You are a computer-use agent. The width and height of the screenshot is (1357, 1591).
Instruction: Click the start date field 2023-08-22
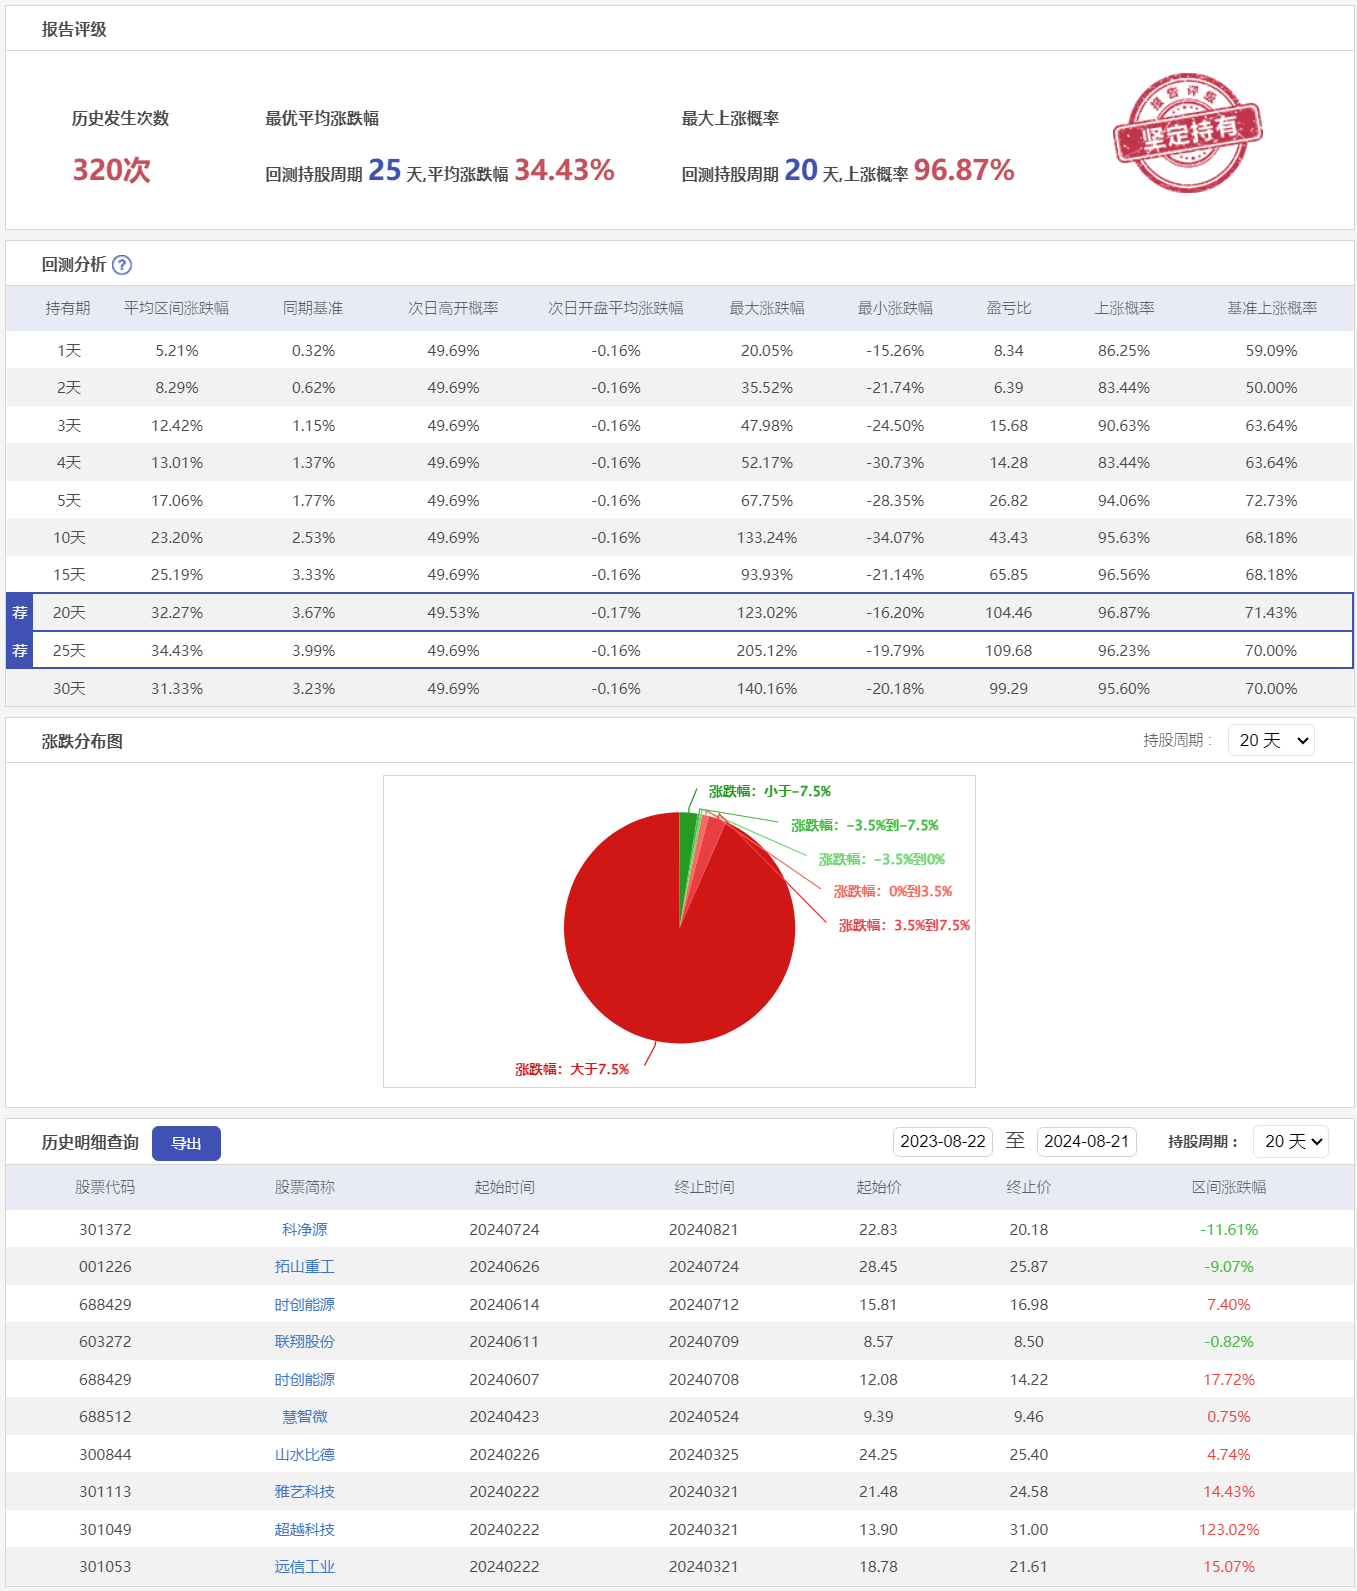click(942, 1141)
